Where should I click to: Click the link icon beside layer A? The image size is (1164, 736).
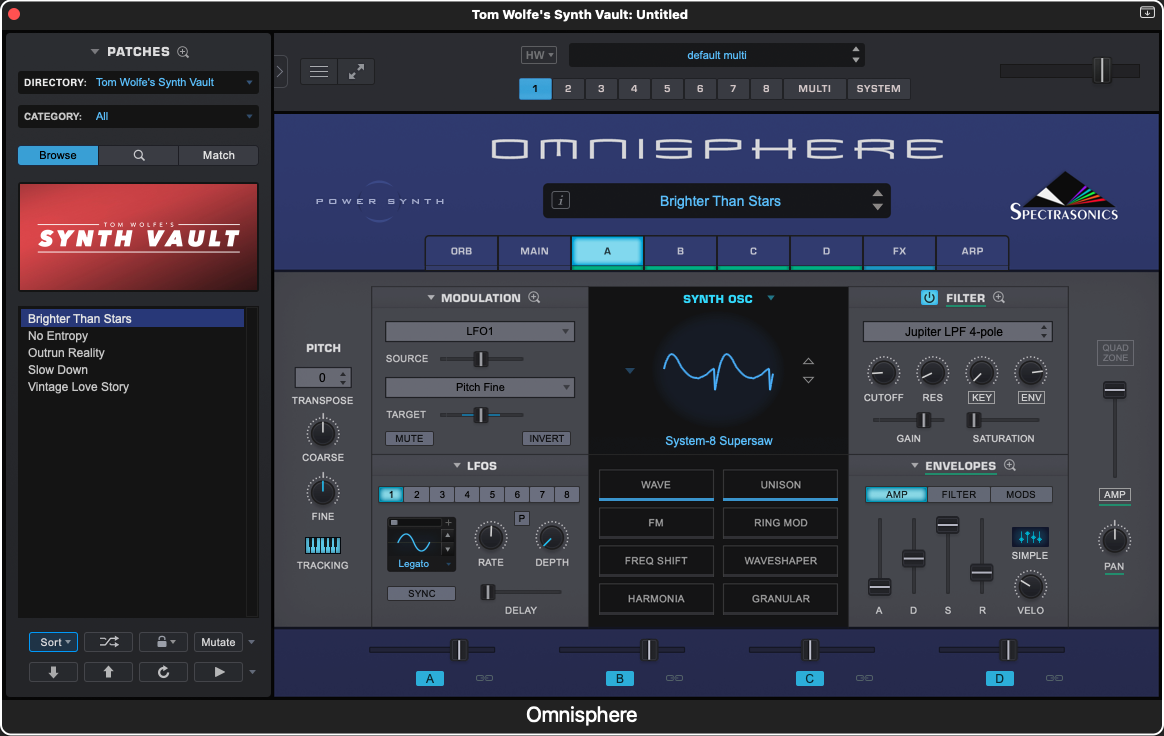(x=484, y=678)
